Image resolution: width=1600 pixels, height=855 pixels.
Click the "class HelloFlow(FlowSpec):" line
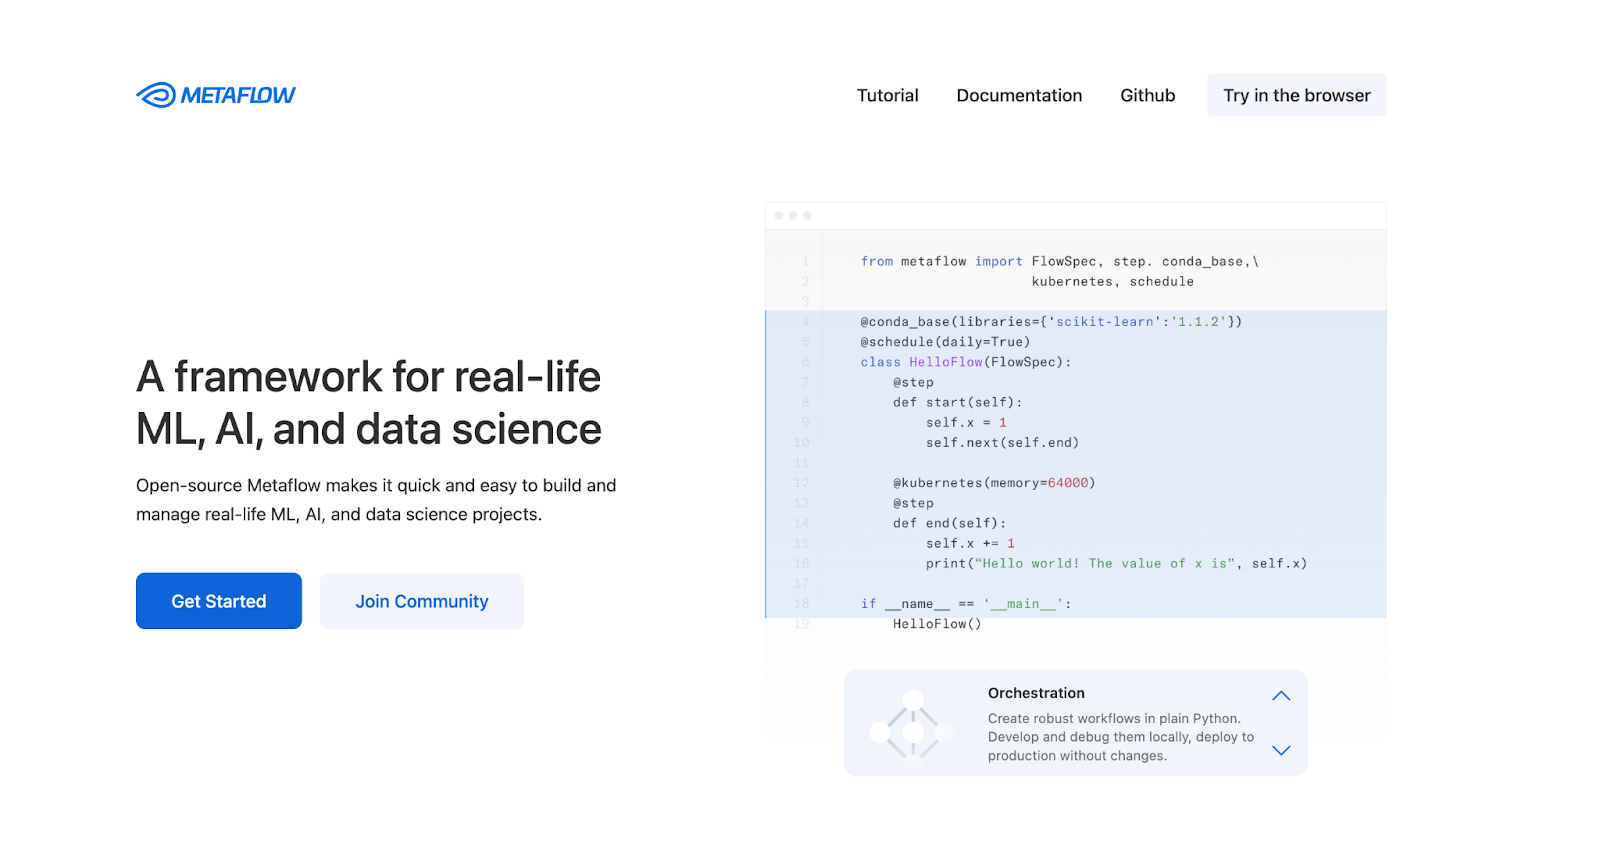[966, 362]
